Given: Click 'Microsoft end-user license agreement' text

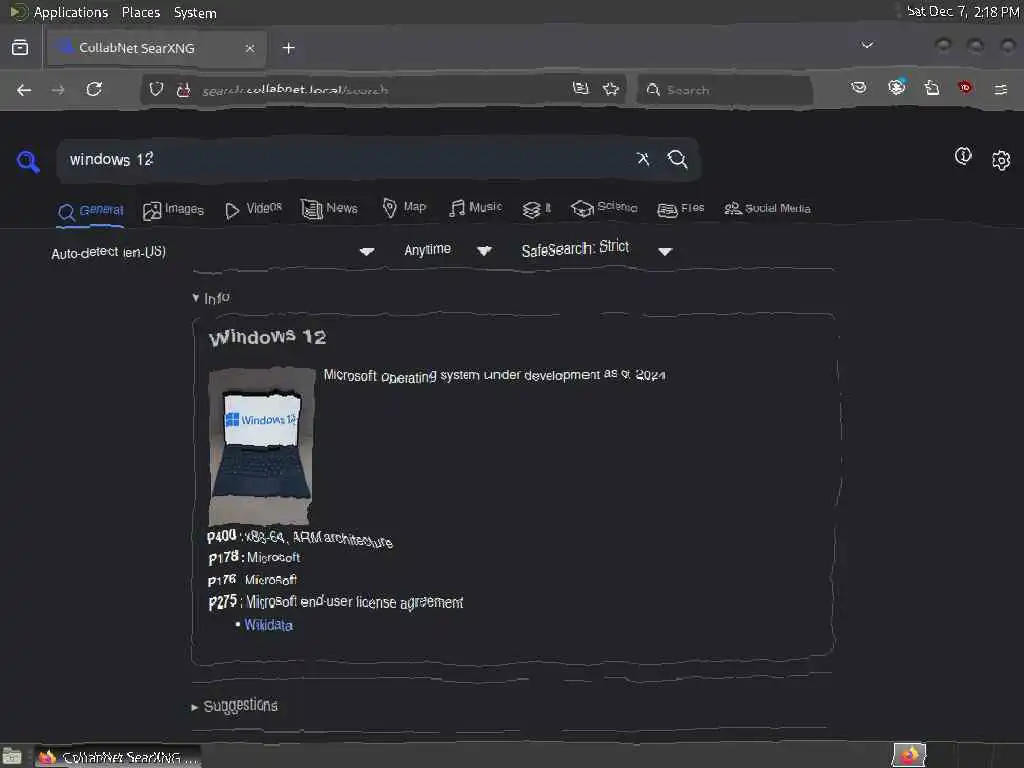Looking at the screenshot, I should pos(355,601).
